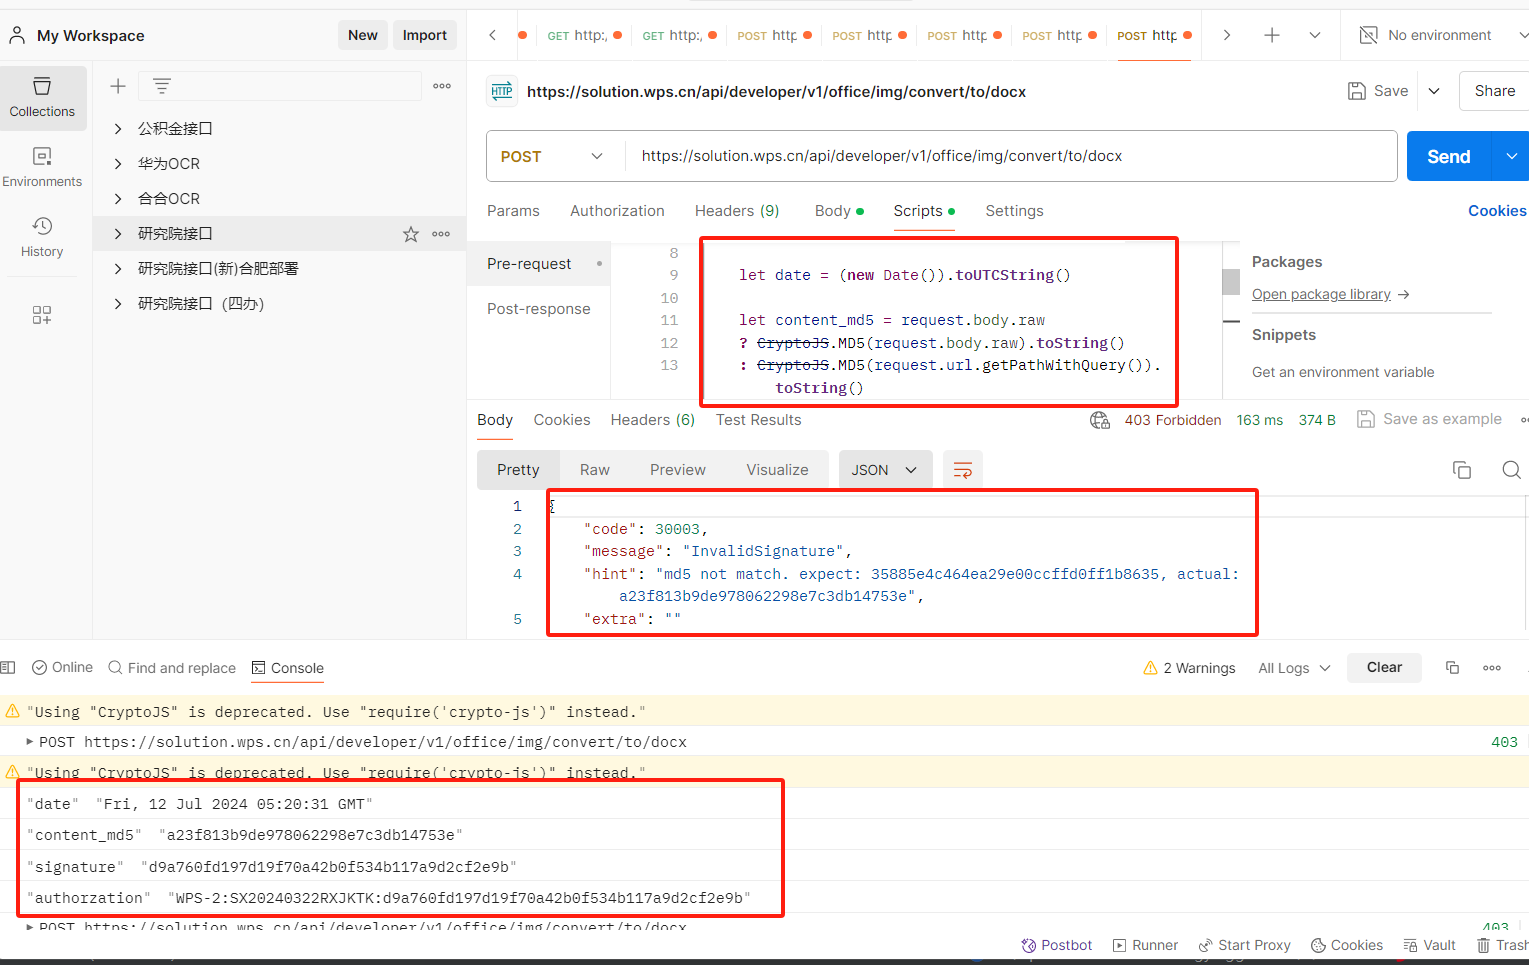Create new collection with plus icon
Screen dimensions: 1529x965
[x=118, y=86]
